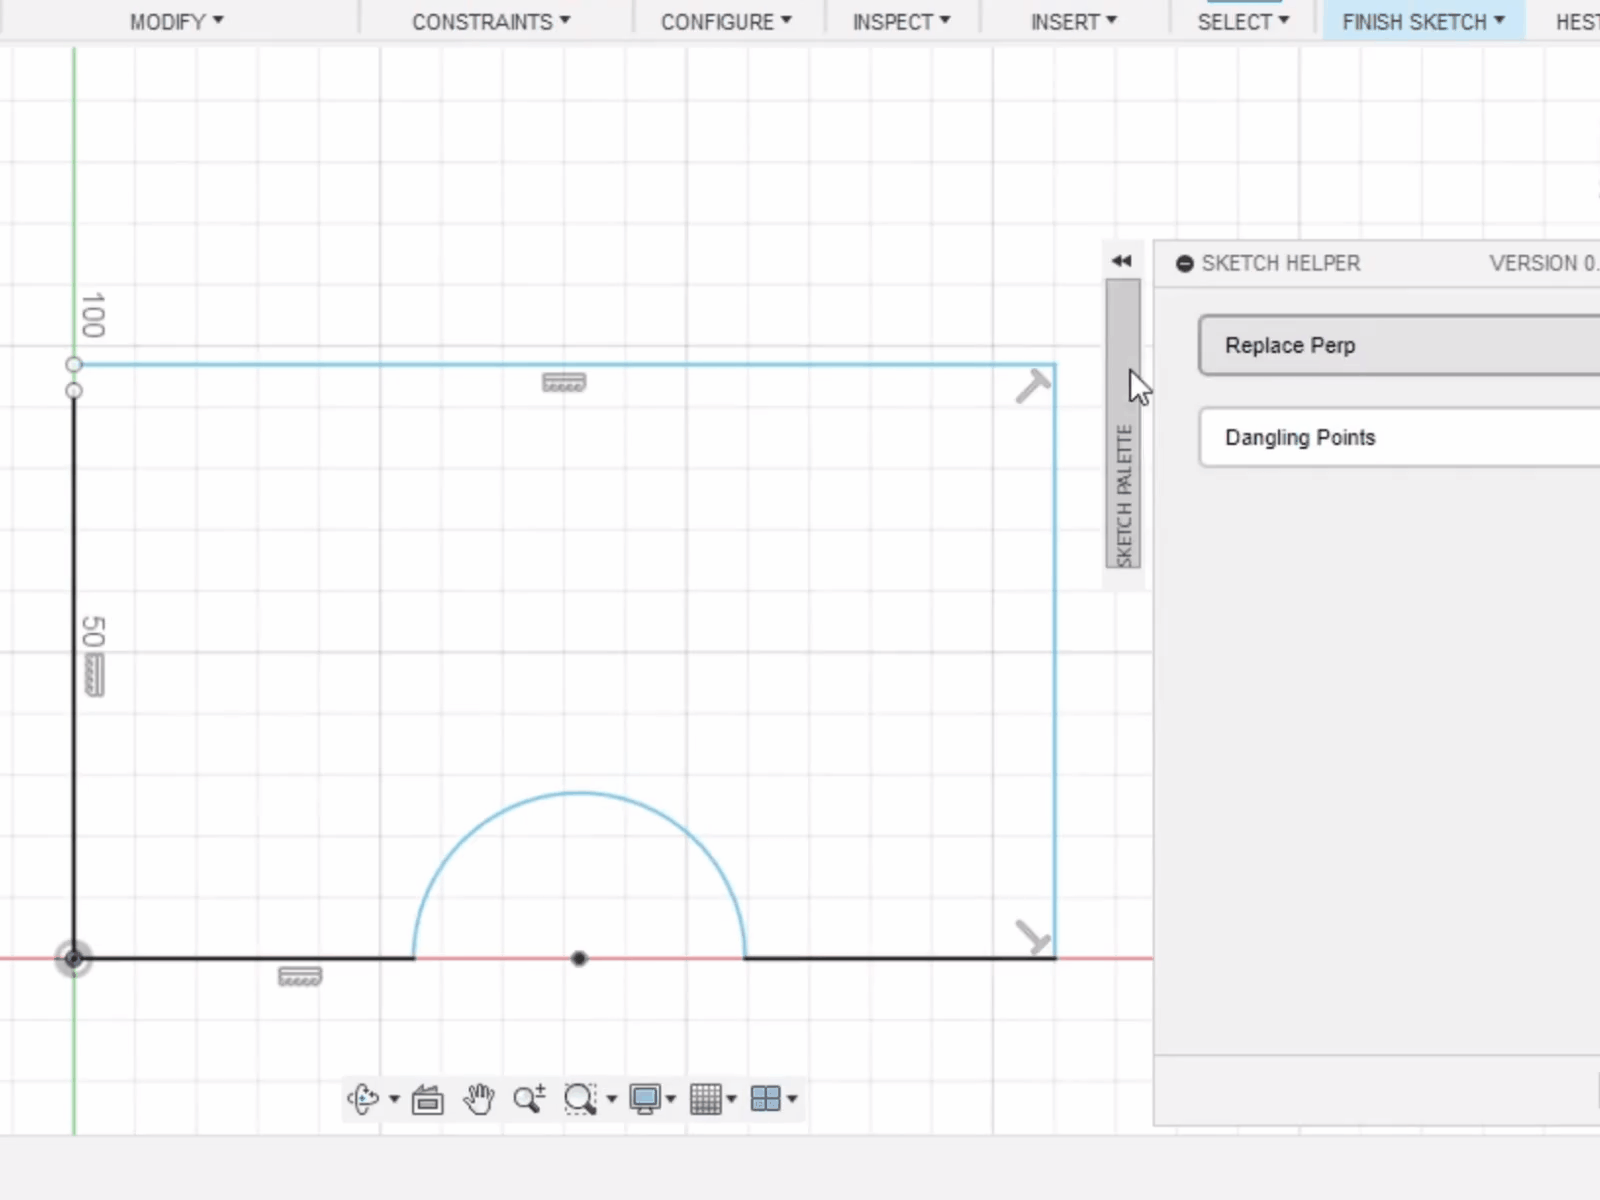Select the arc center point
Screen dimensions: 1600x1200
pyautogui.click(x=579, y=959)
